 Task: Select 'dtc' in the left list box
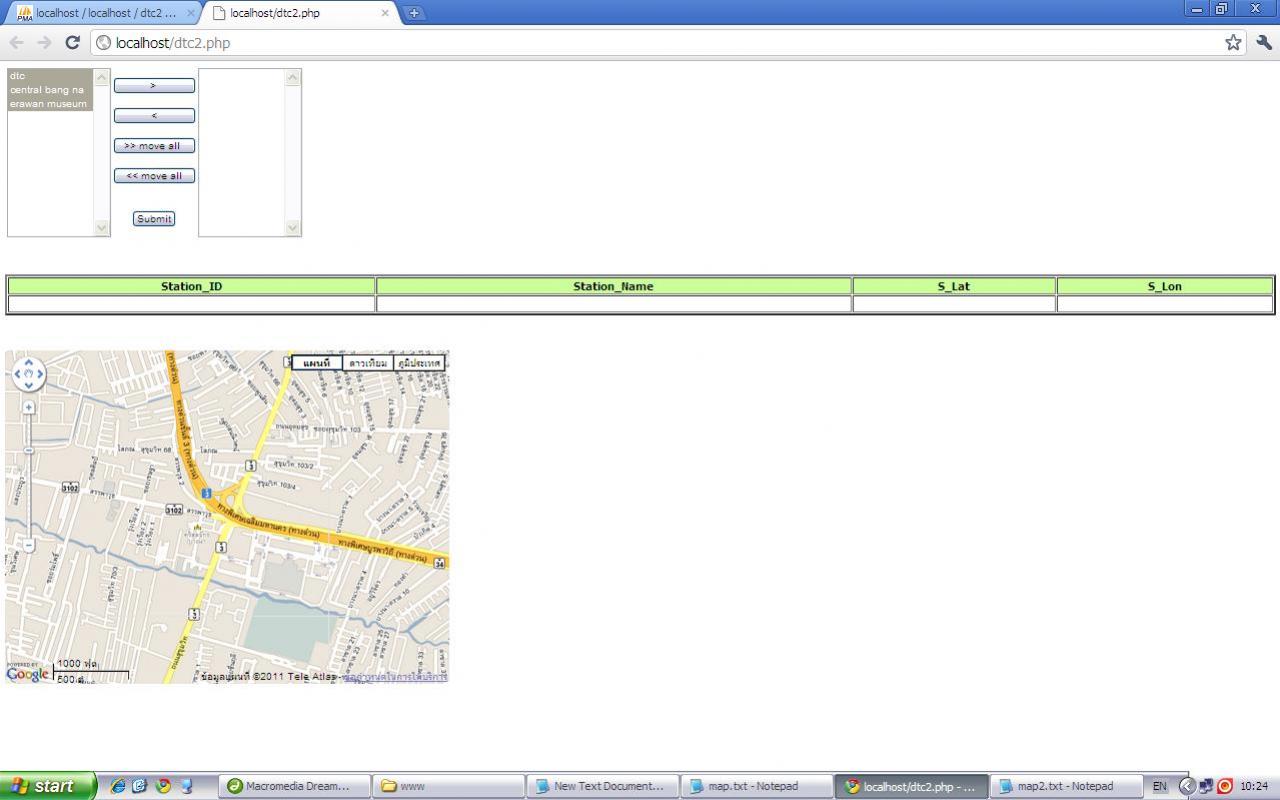[50, 76]
